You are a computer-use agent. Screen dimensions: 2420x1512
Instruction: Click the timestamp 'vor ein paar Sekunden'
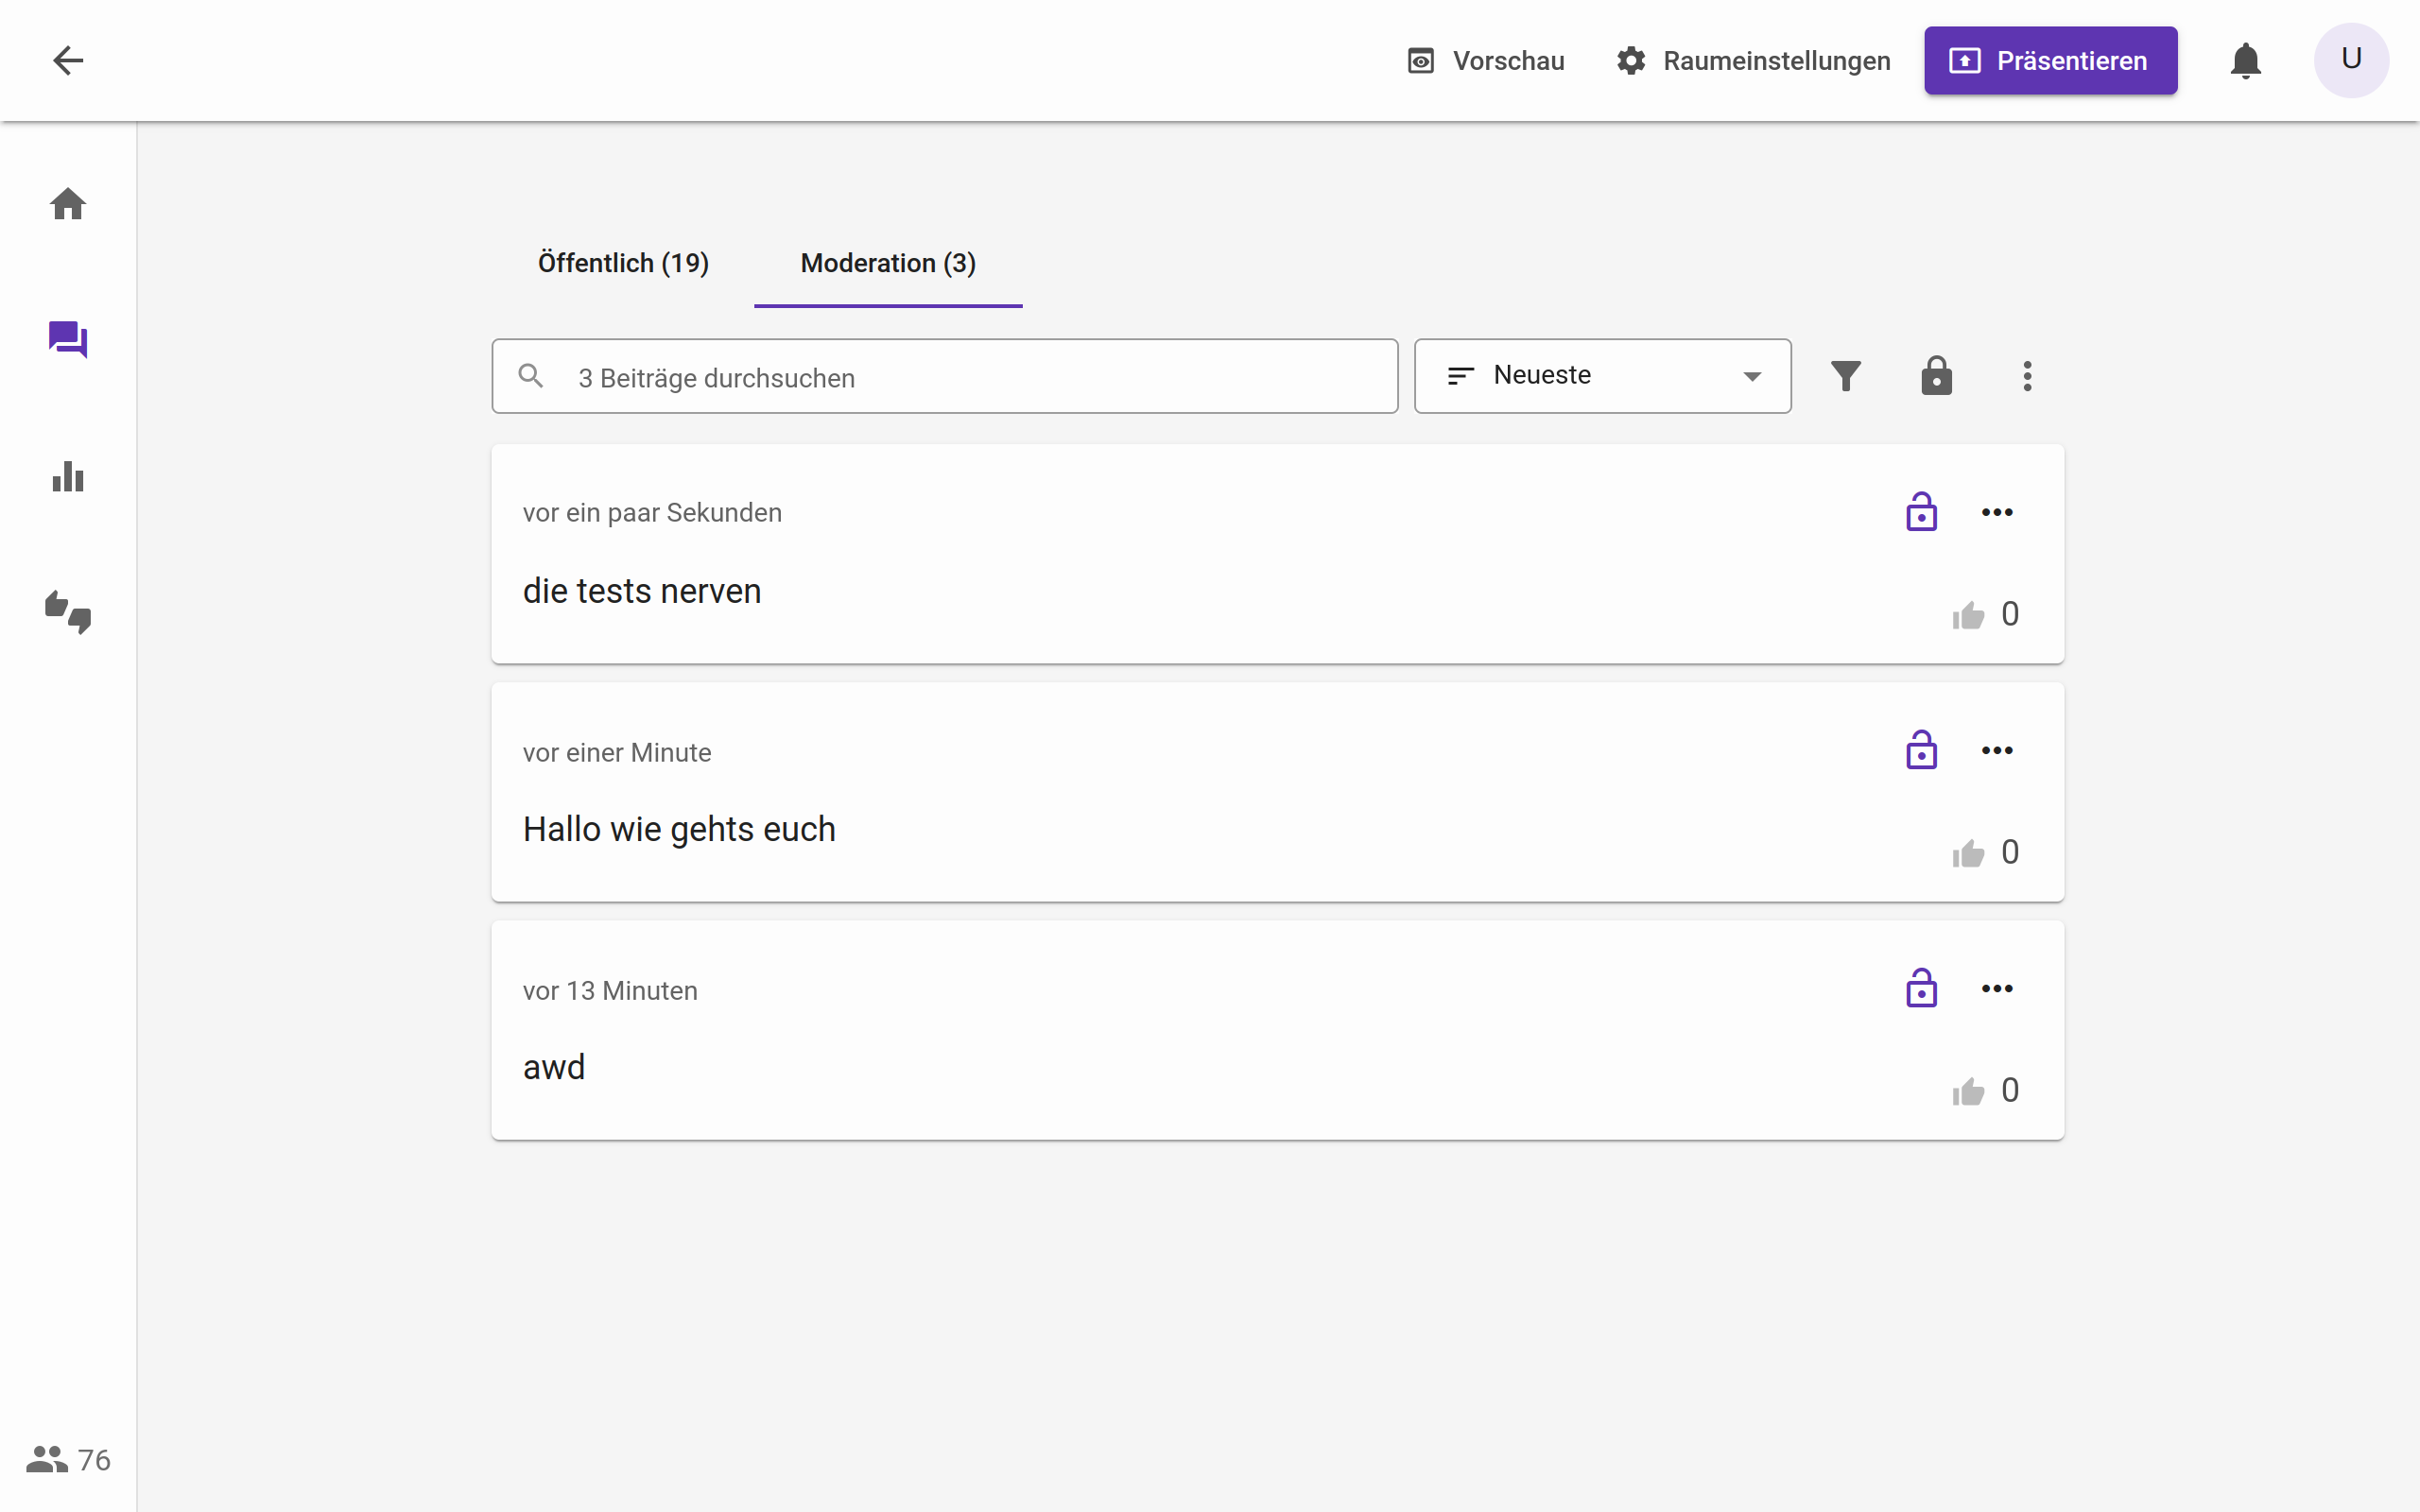(x=652, y=512)
